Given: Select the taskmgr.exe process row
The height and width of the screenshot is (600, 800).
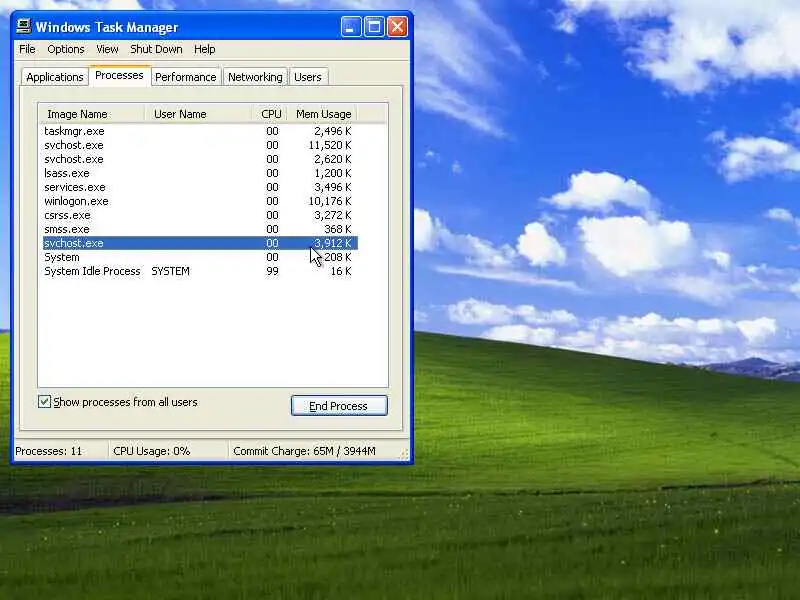Looking at the screenshot, I should [200, 131].
